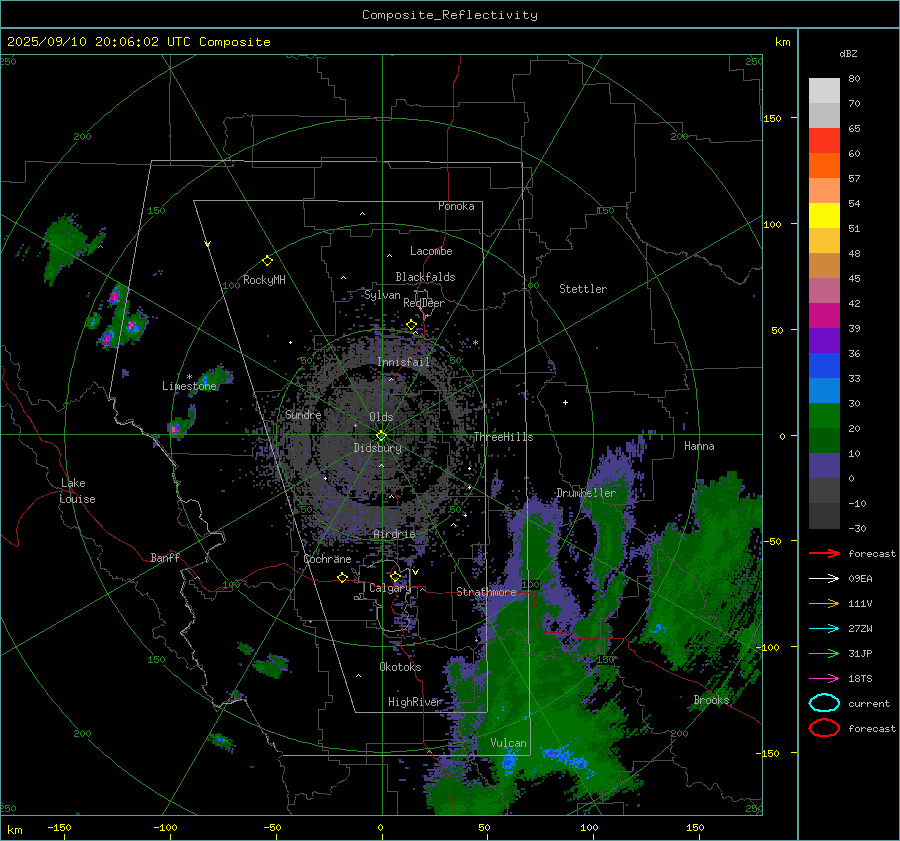Screen dimensions: 900x841
Task: Click the Banff city label
Action: (165, 557)
